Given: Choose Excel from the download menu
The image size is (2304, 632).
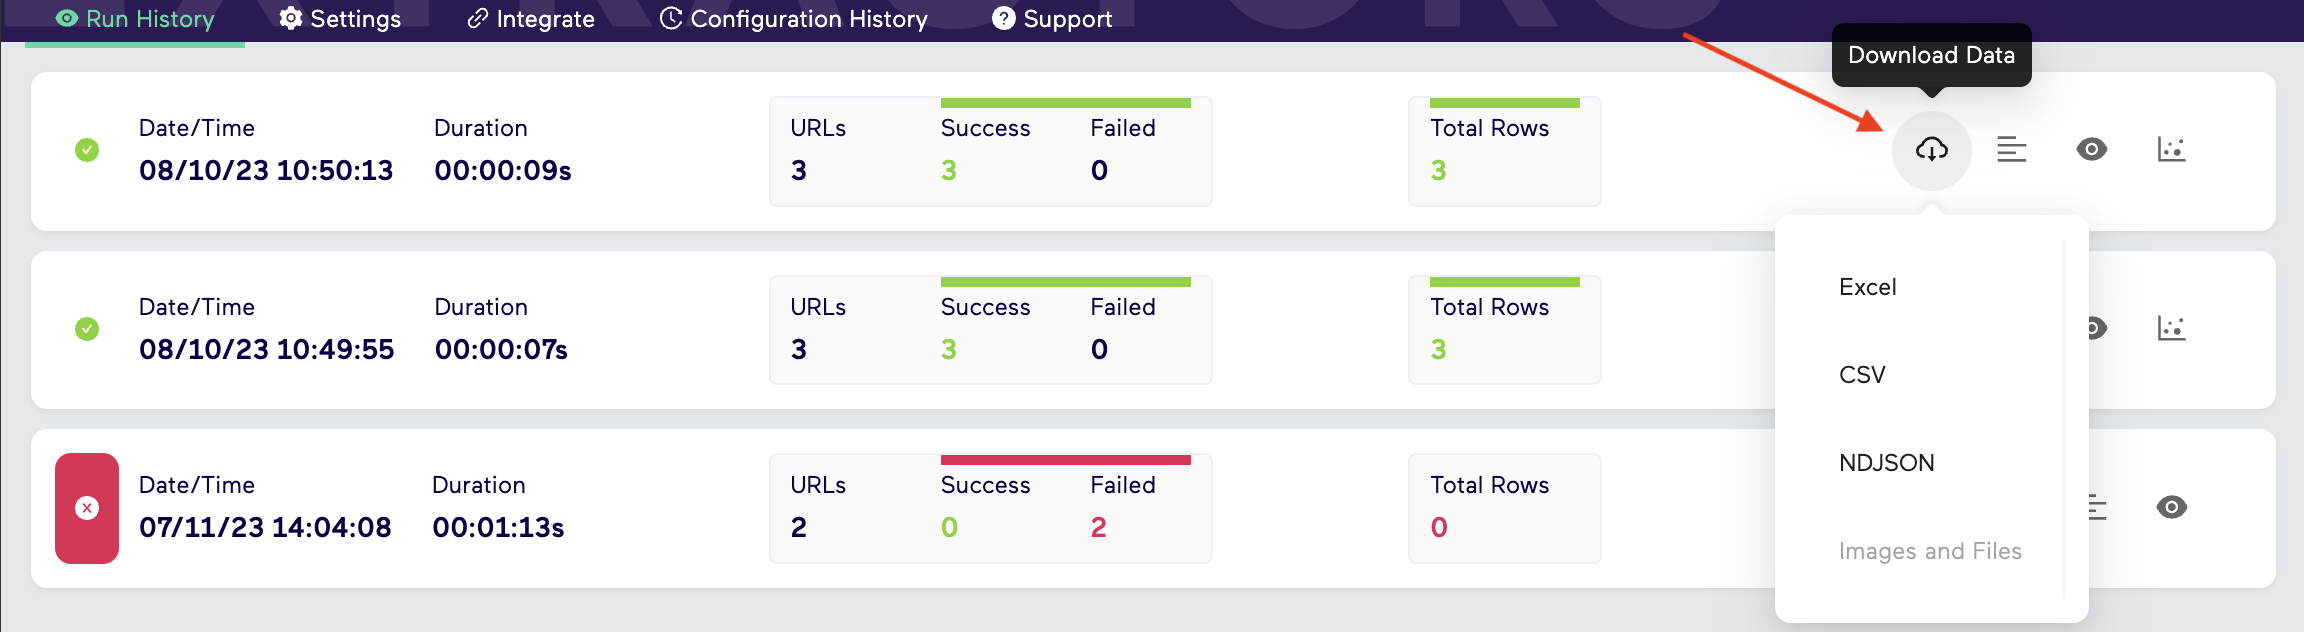Looking at the screenshot, I should pos(1866,287).
